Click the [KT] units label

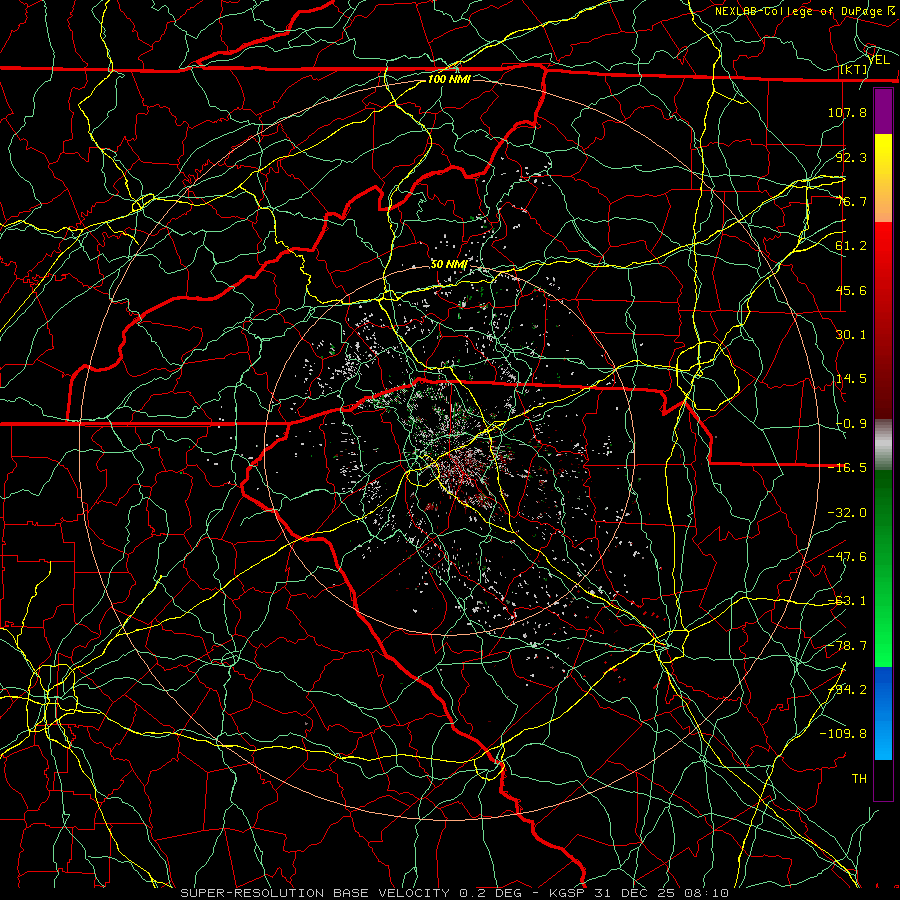click(x=854, y=70)
